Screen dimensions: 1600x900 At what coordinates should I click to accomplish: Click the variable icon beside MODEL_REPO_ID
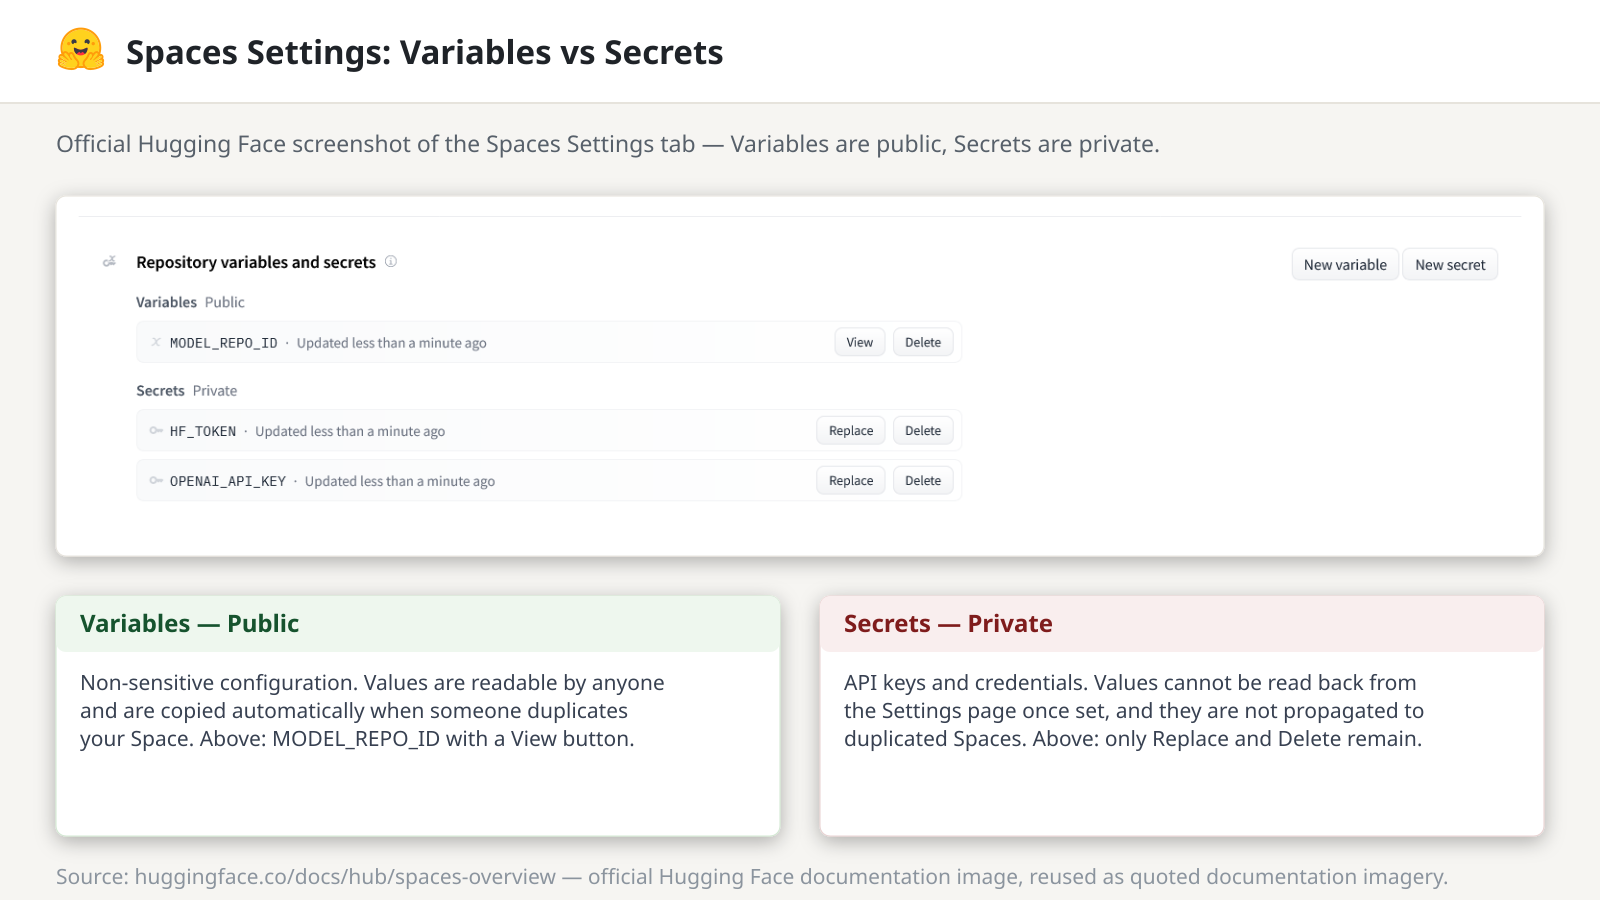pyautogui.click(x=156, y=342)
